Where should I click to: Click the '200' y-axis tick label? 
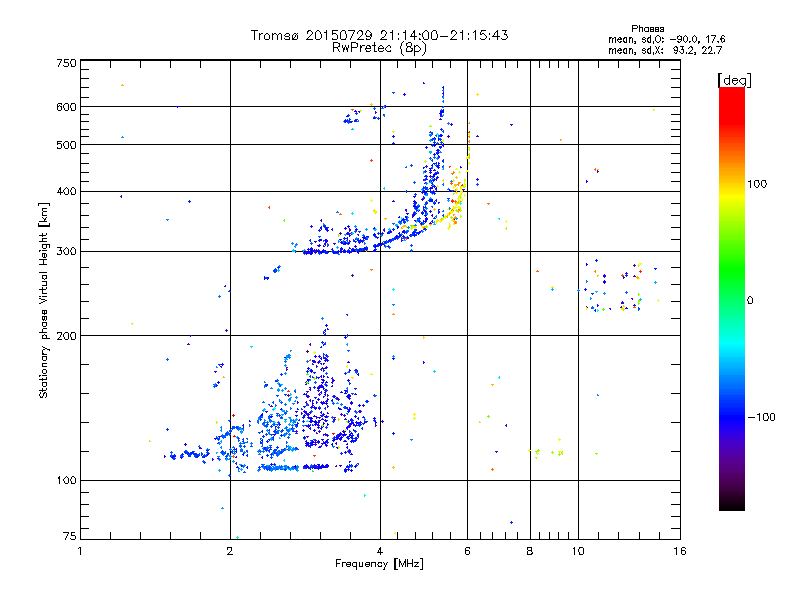click(66, 336)
